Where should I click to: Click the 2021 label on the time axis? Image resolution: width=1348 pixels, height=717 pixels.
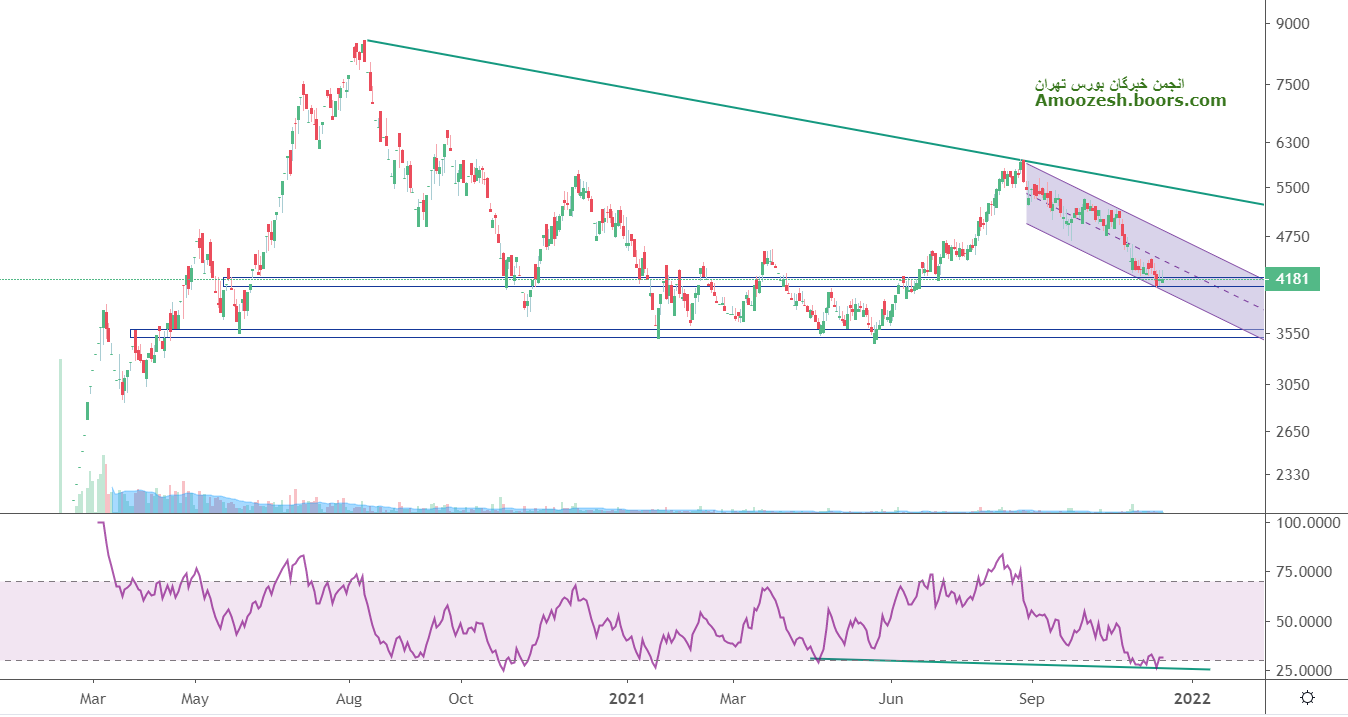(627, 698)
